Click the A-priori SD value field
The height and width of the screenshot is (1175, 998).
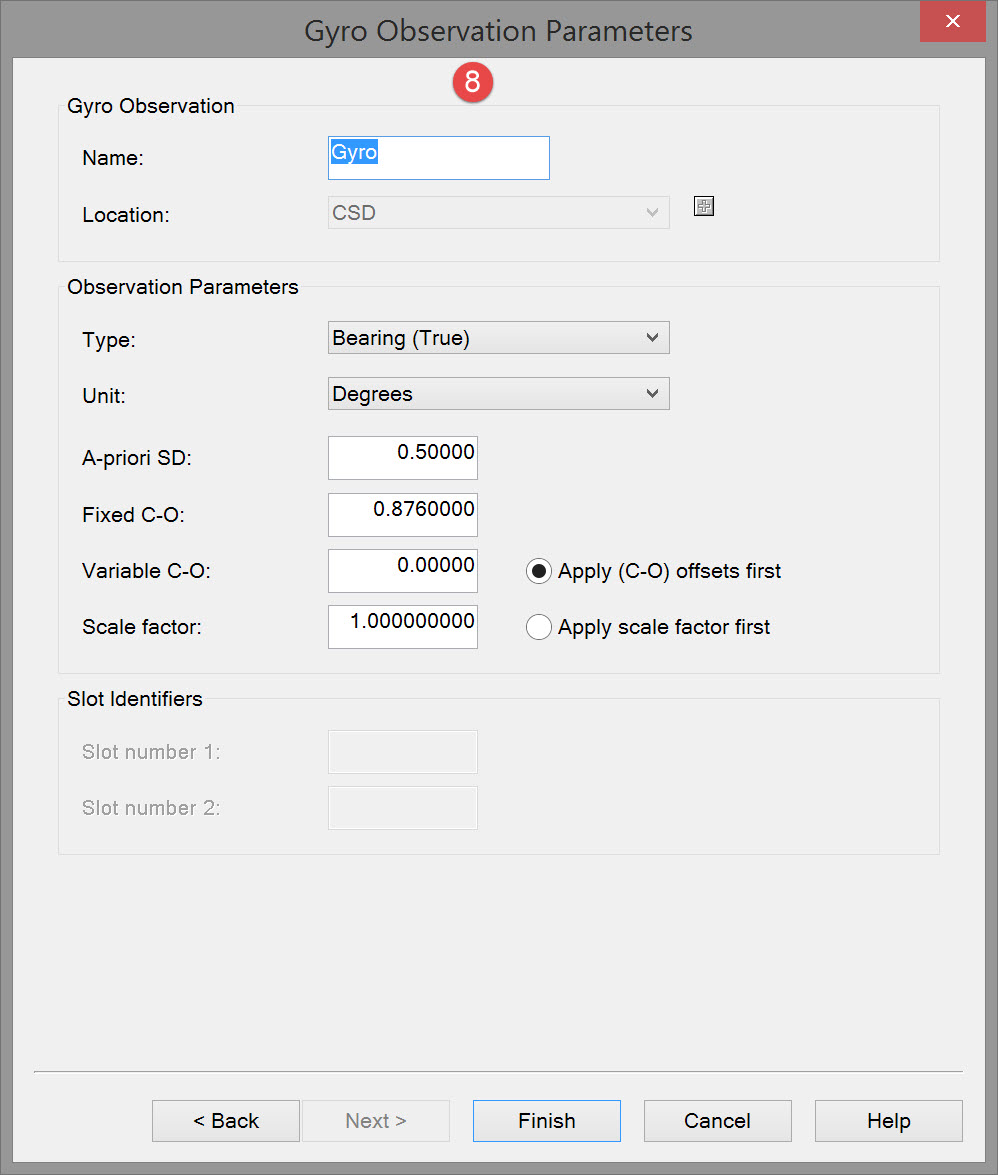[x=402, y=458]
